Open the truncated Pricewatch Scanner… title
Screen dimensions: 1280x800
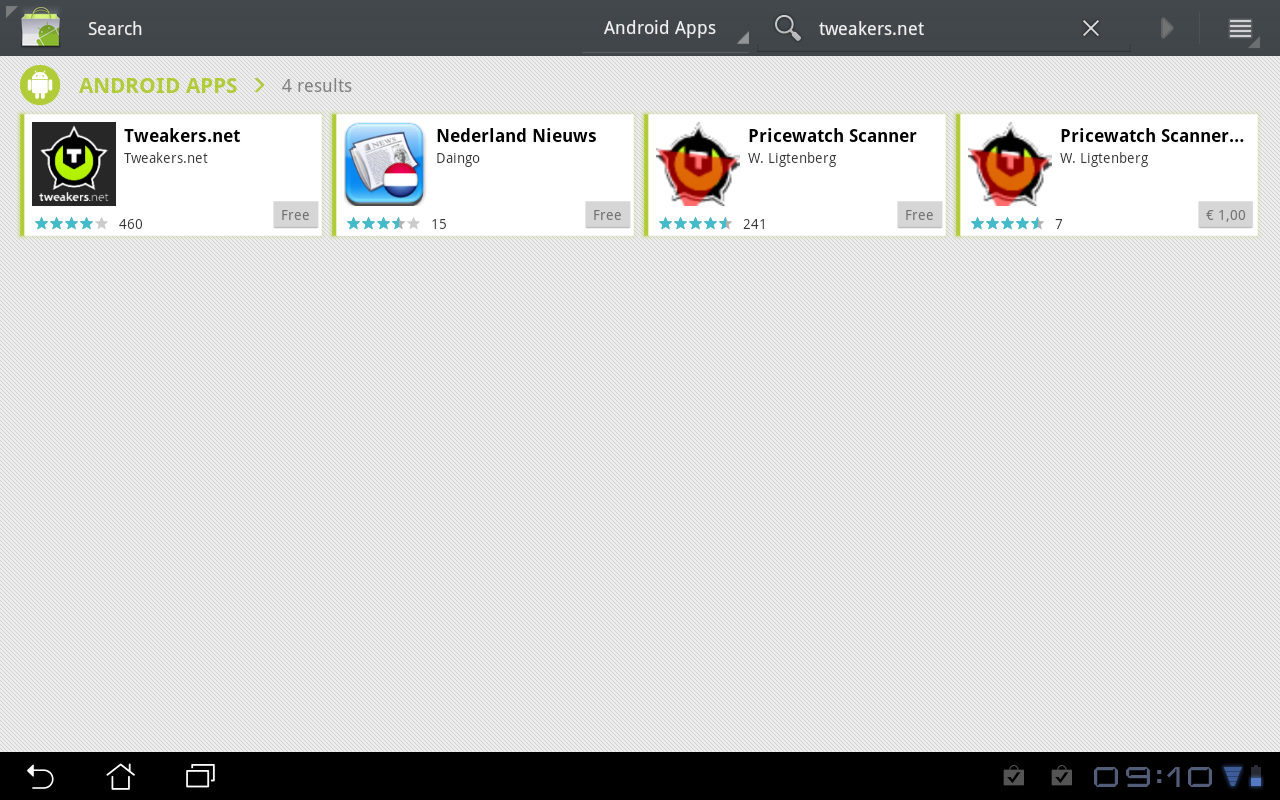pyautogui.click(x=1152, y=136)
